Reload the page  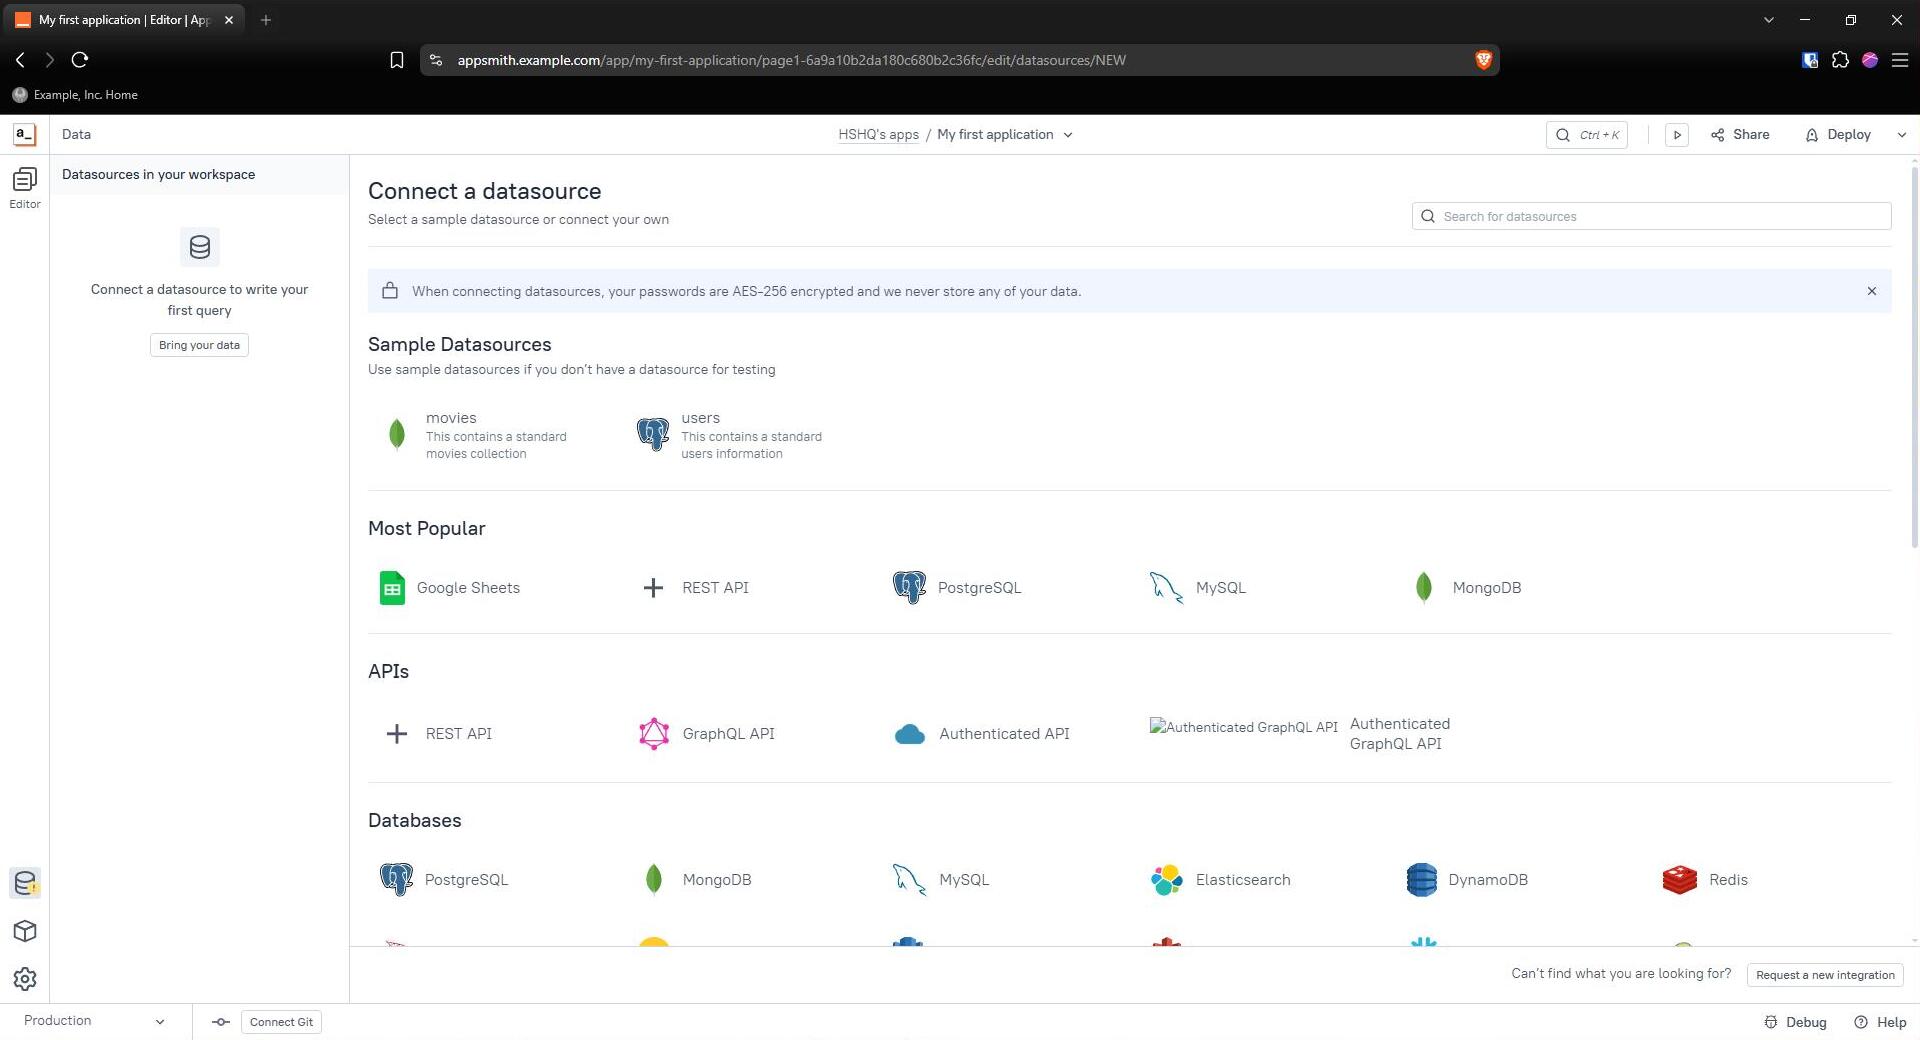(80, 60)
